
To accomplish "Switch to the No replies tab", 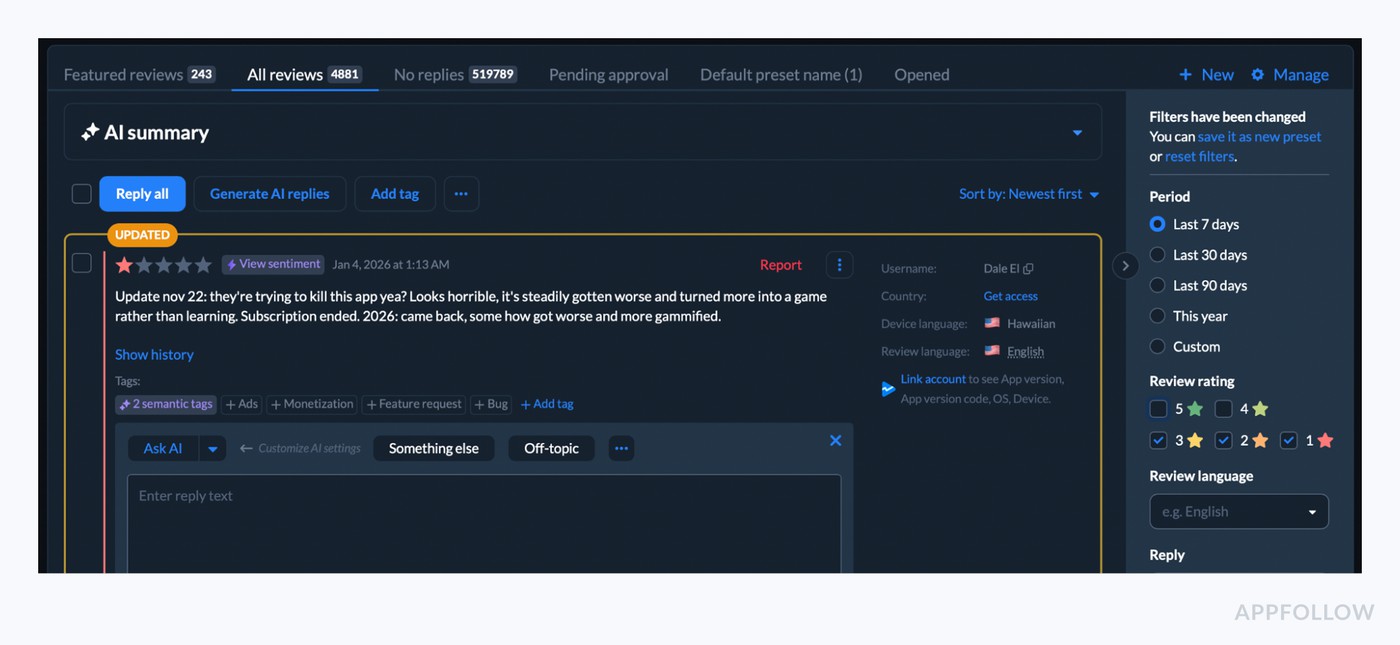I will tap(429, 74).
